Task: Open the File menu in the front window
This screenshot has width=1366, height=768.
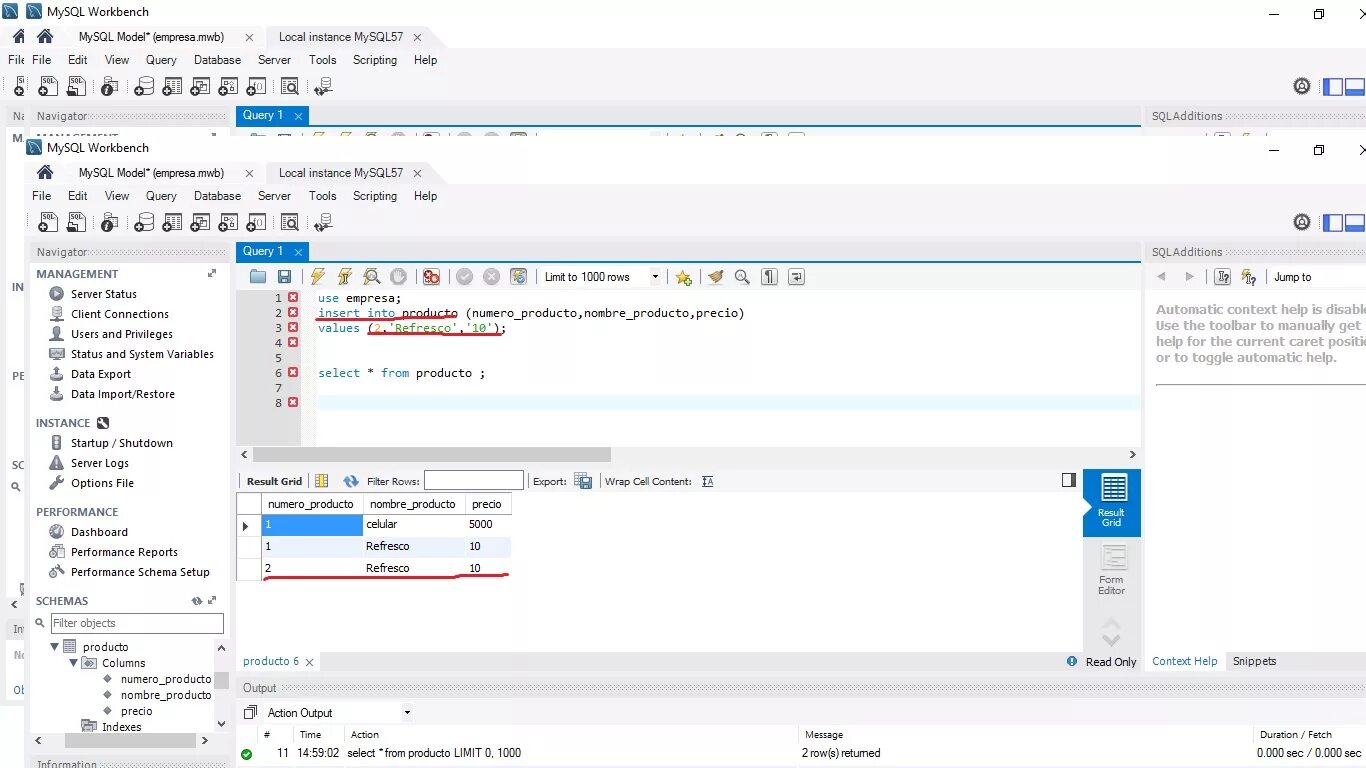Action: (41, 196)
